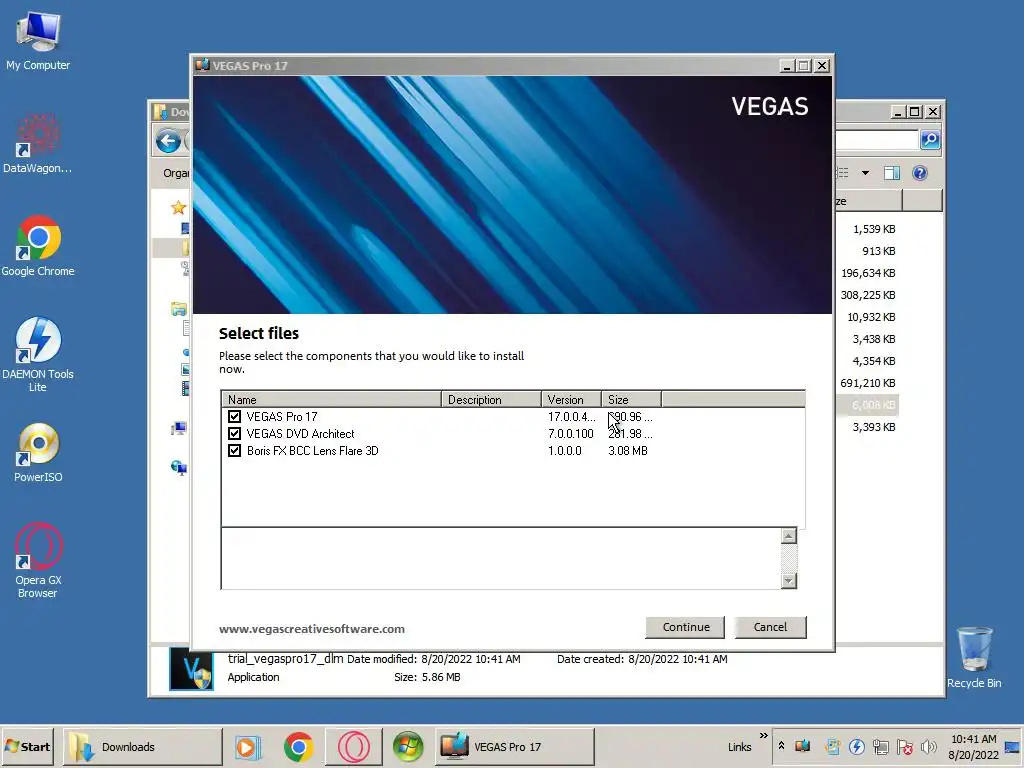Open the DataWagon desktop shortcut
The height and width of the screenshot is (768, 1024).
[x=38, y=144]
